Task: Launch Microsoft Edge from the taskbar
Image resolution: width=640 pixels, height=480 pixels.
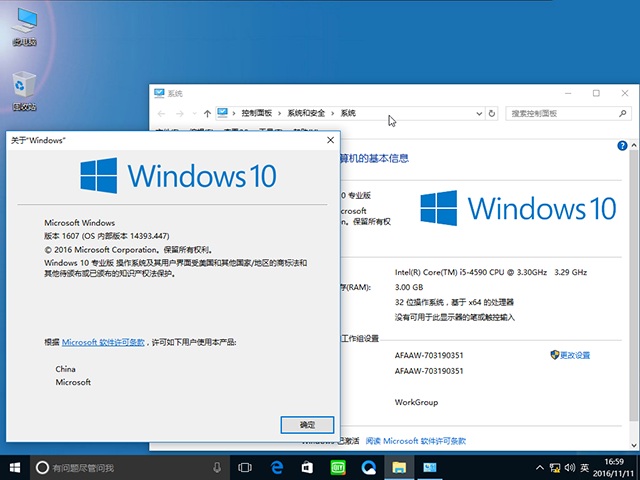Action: pos(277,467)
